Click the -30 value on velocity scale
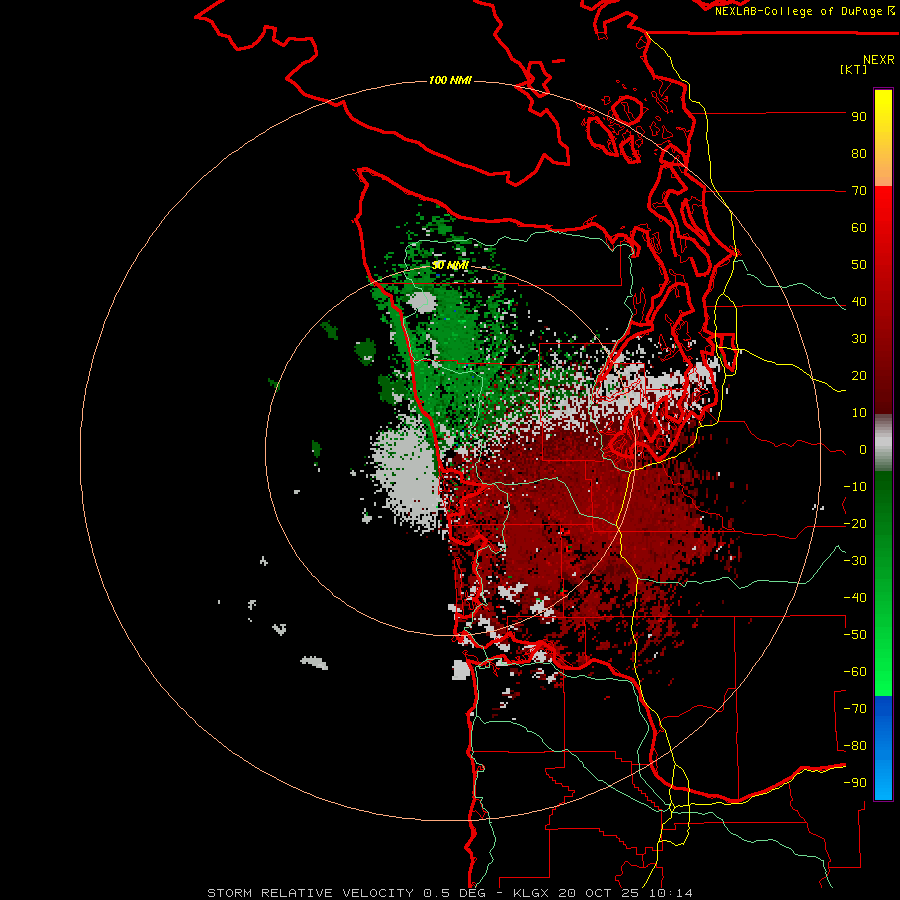The image size is (900, 900). point(855,561)
